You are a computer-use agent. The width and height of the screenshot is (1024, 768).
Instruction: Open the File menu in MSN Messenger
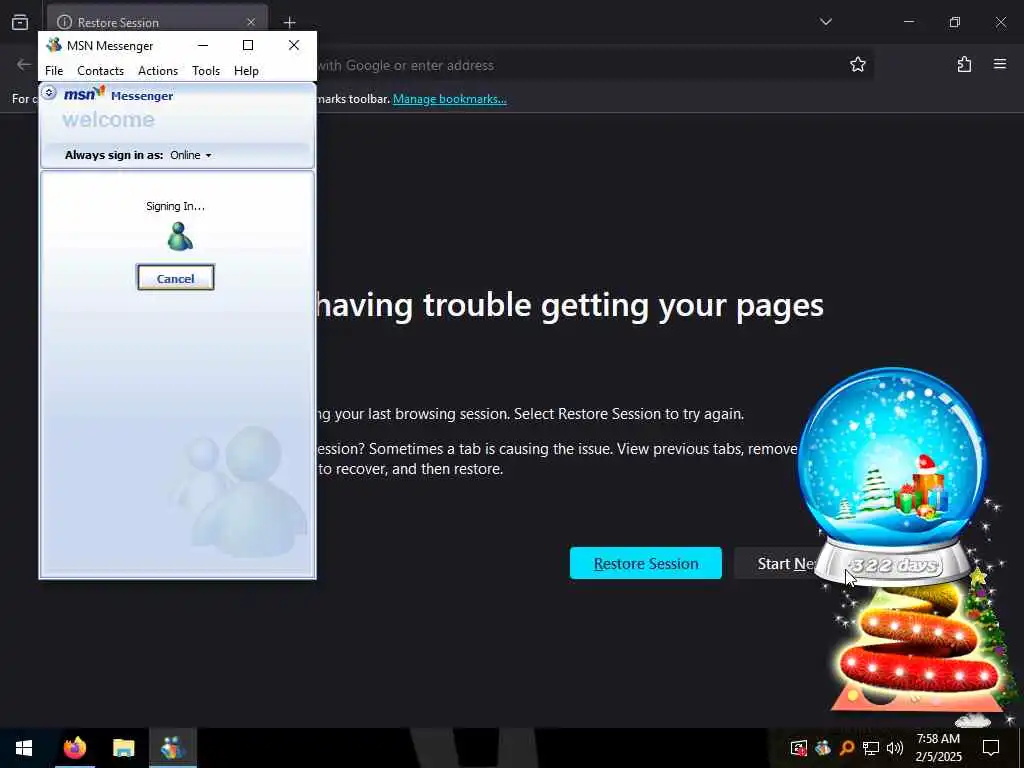coord(54,71)
